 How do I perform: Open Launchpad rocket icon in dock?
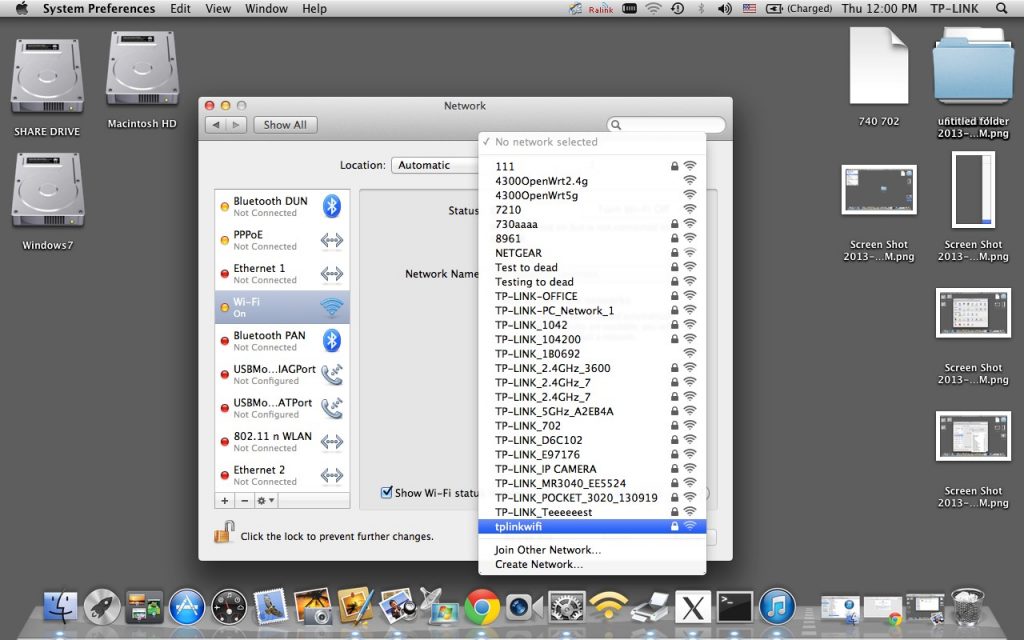pos(103,607)
